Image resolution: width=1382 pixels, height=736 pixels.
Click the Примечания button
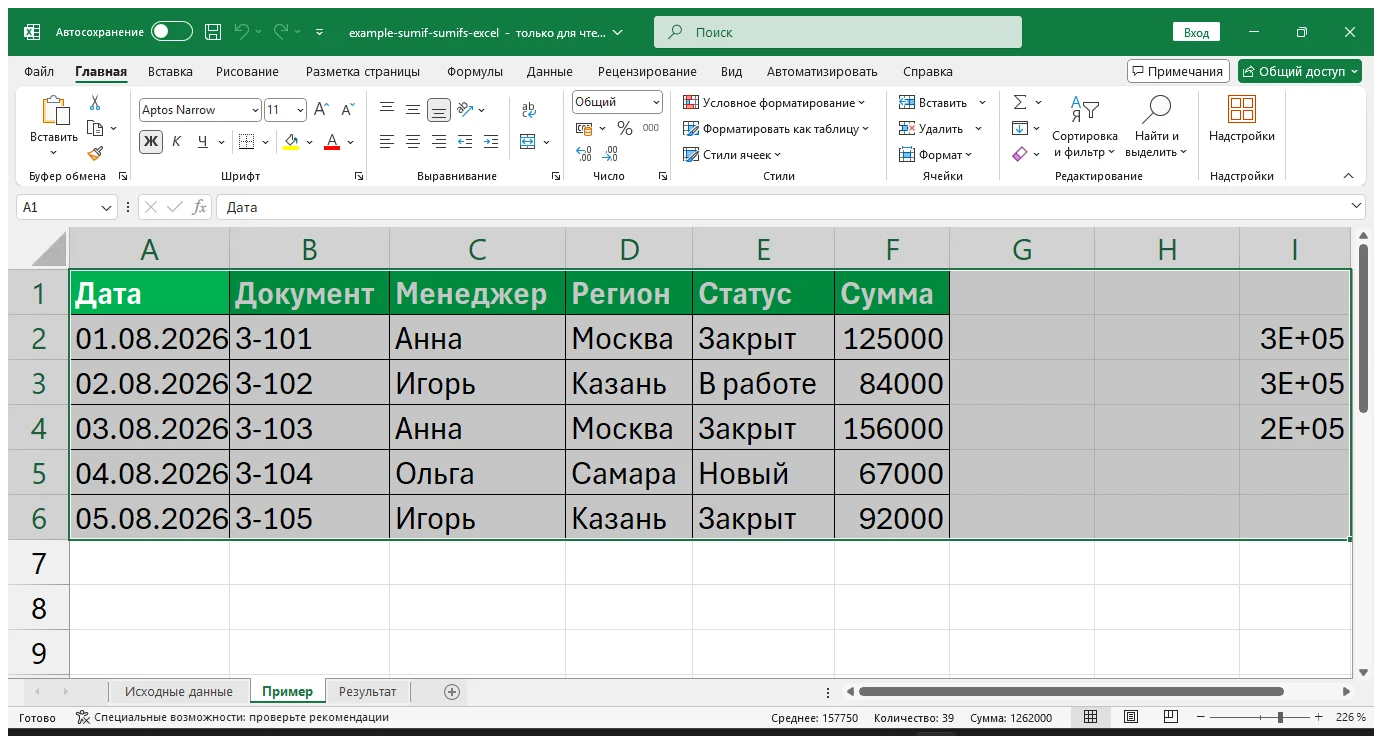[1178, 71]
